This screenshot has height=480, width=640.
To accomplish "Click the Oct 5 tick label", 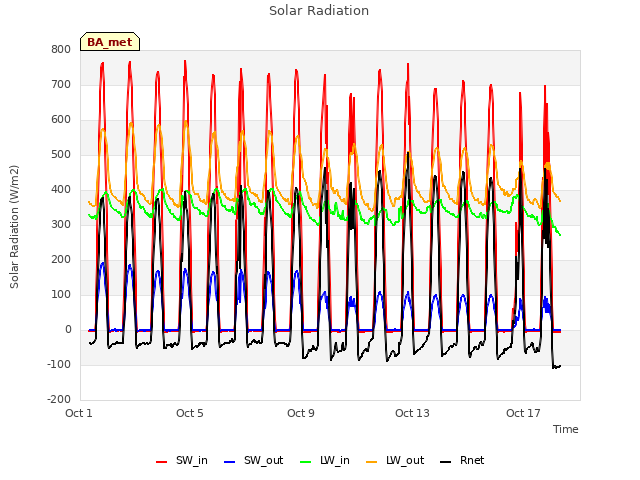I will point(190,413).
